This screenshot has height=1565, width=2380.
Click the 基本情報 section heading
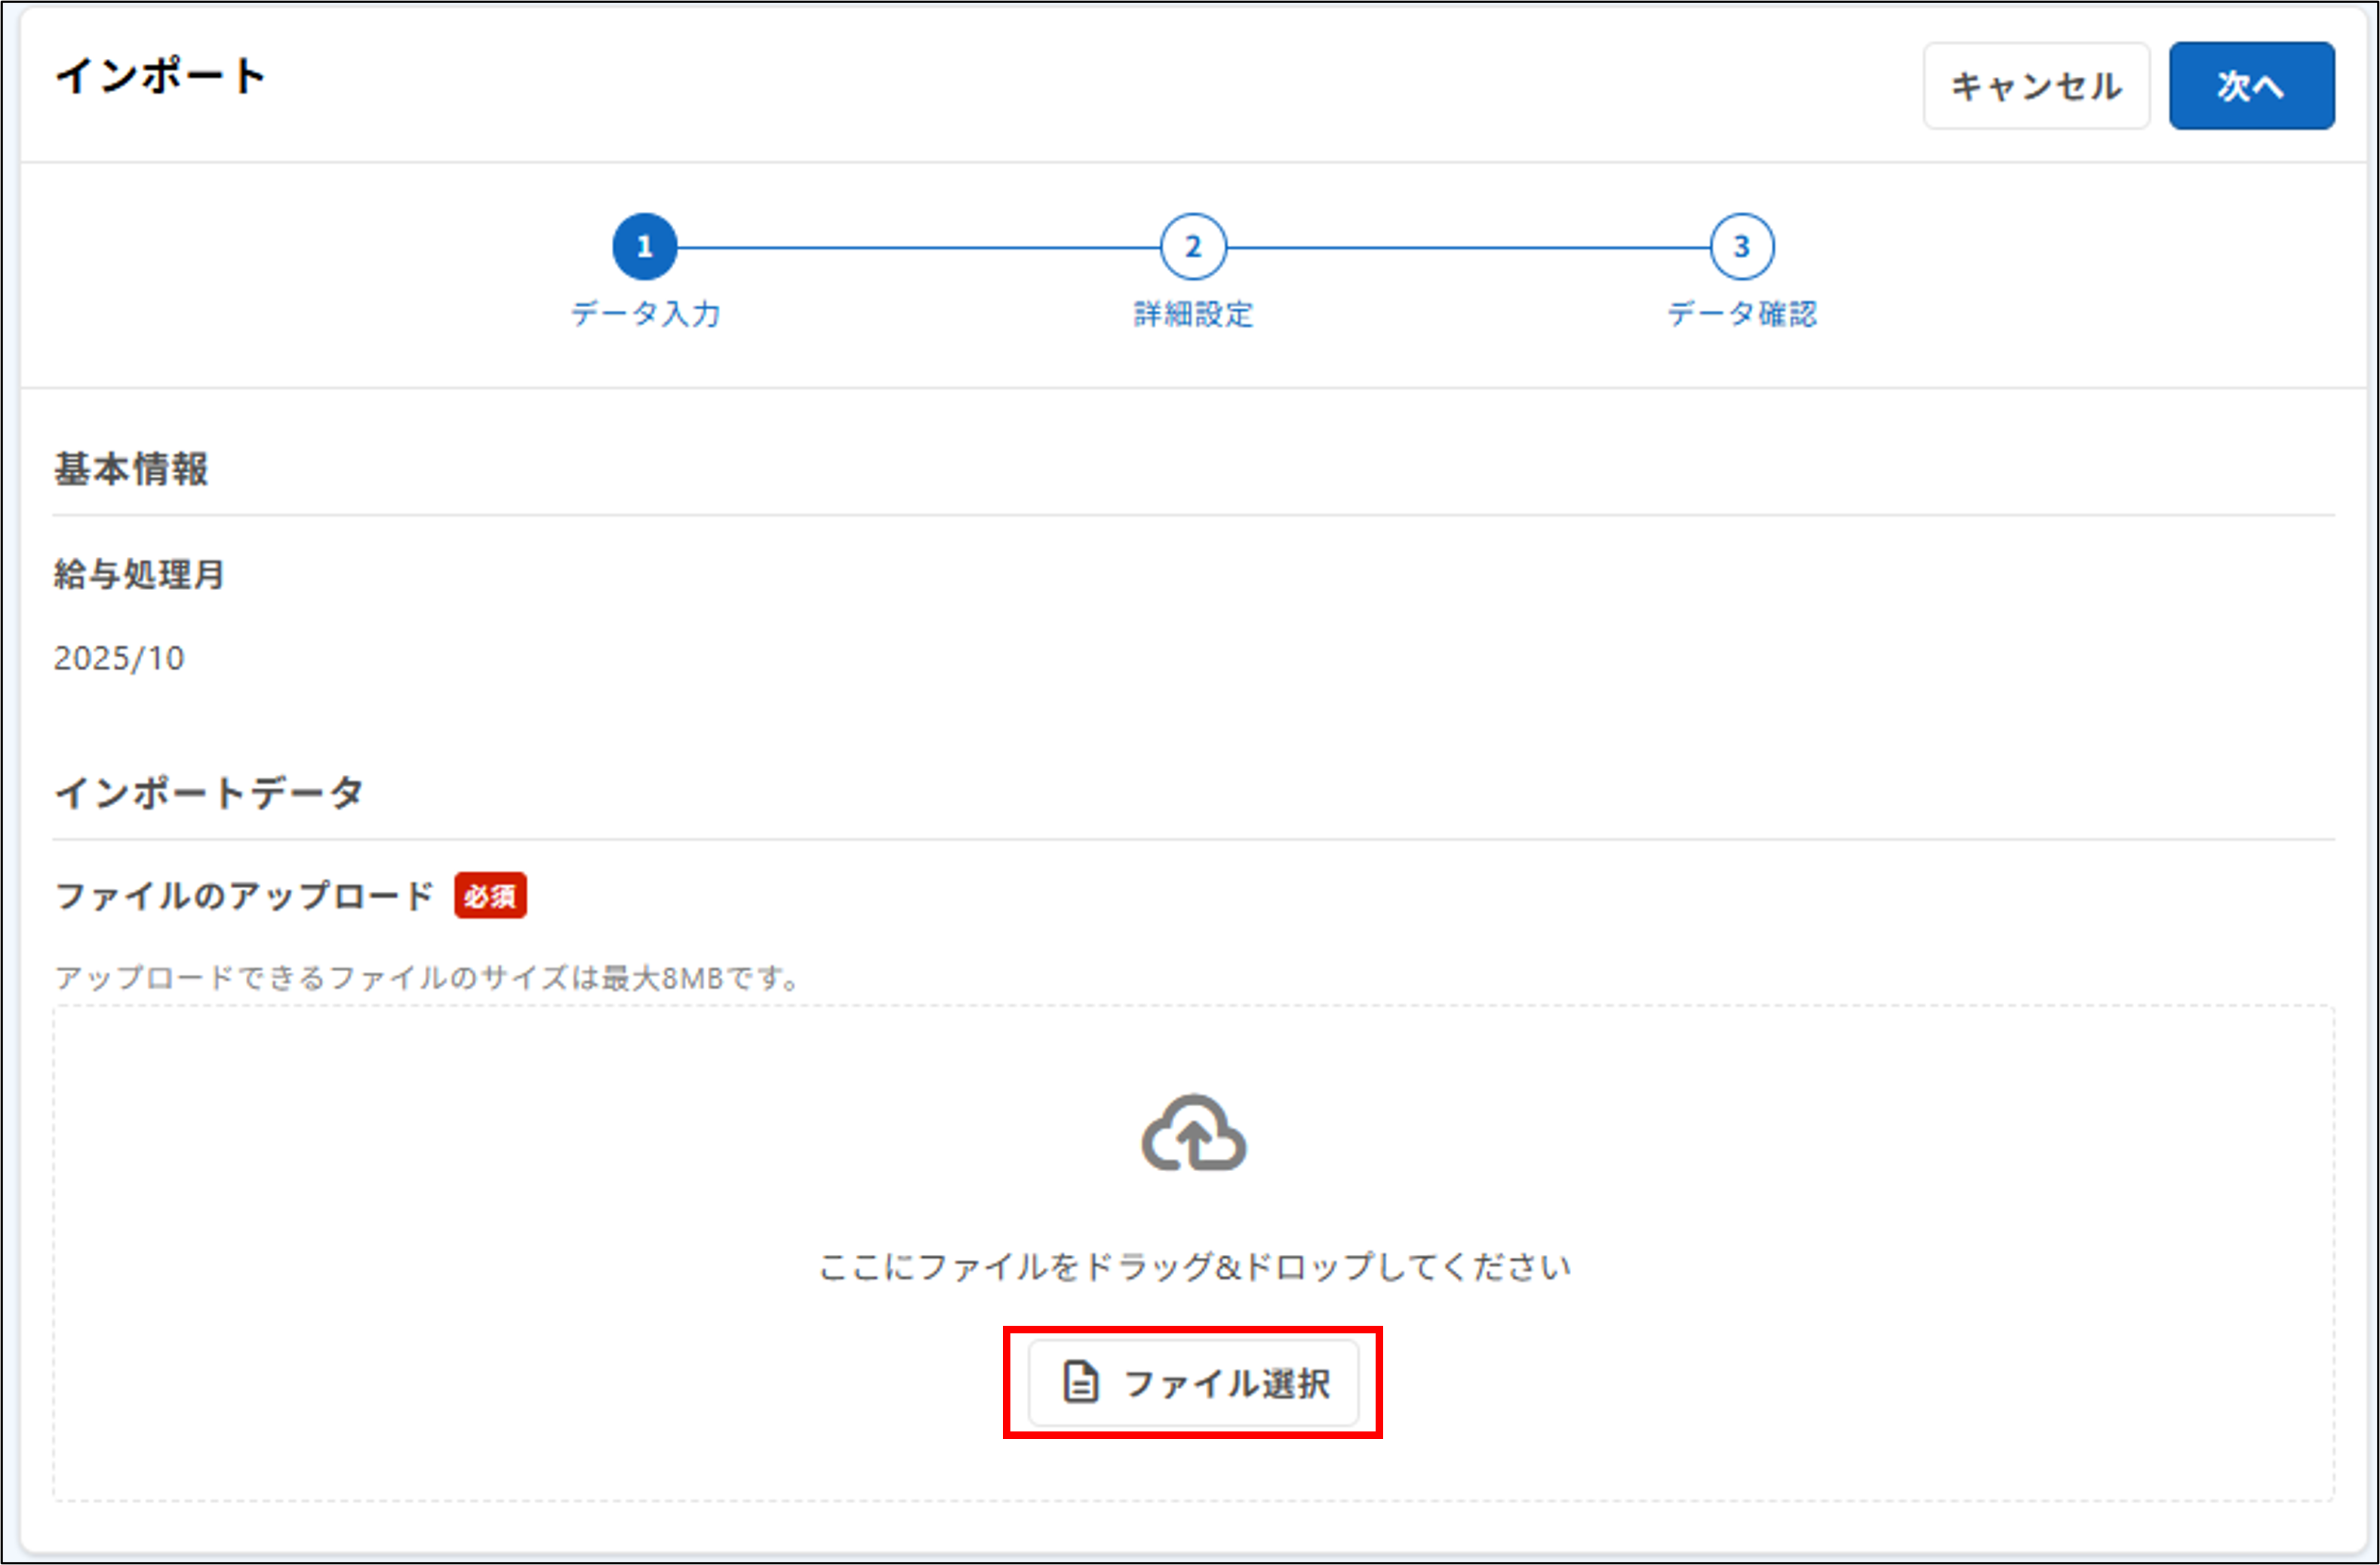[133, 468]
